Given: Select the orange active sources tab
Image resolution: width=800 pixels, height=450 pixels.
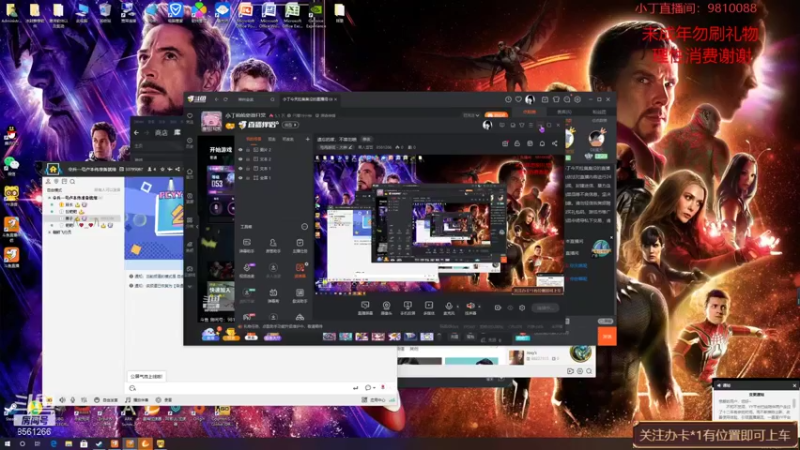Looking at the screenshot, I should [254, 139].
